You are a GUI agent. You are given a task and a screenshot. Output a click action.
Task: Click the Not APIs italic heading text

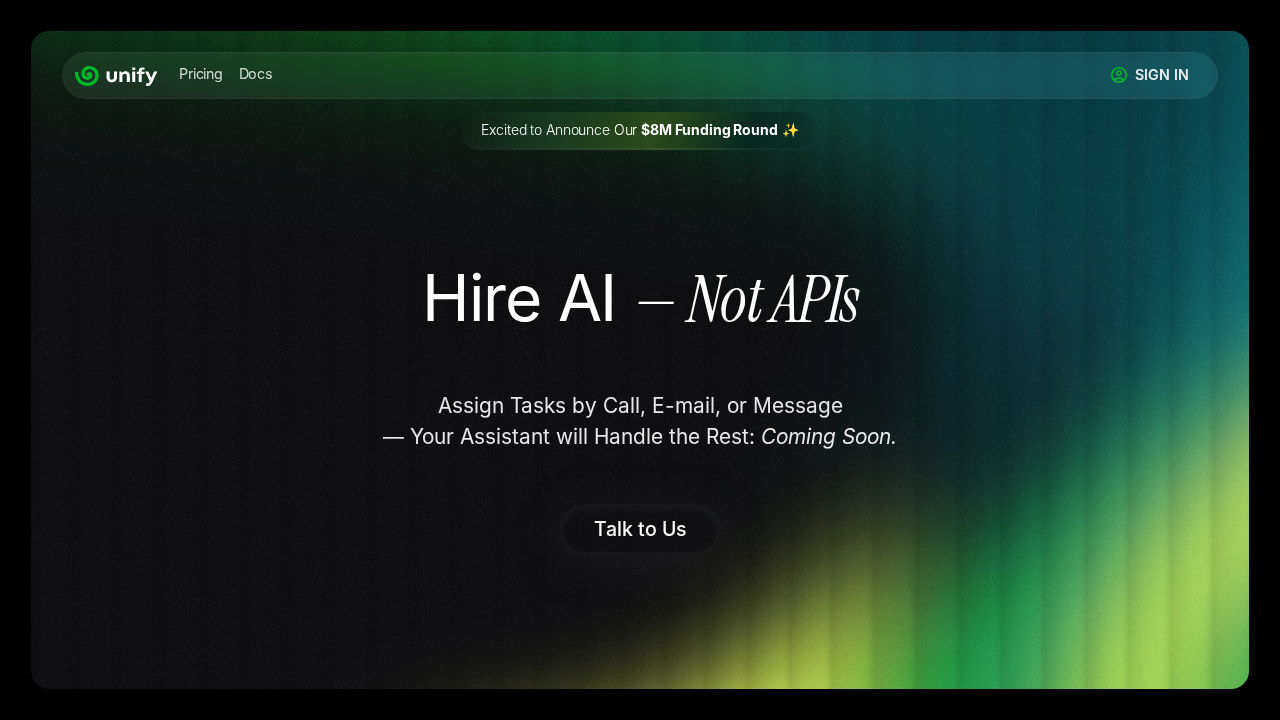(771, 297)
